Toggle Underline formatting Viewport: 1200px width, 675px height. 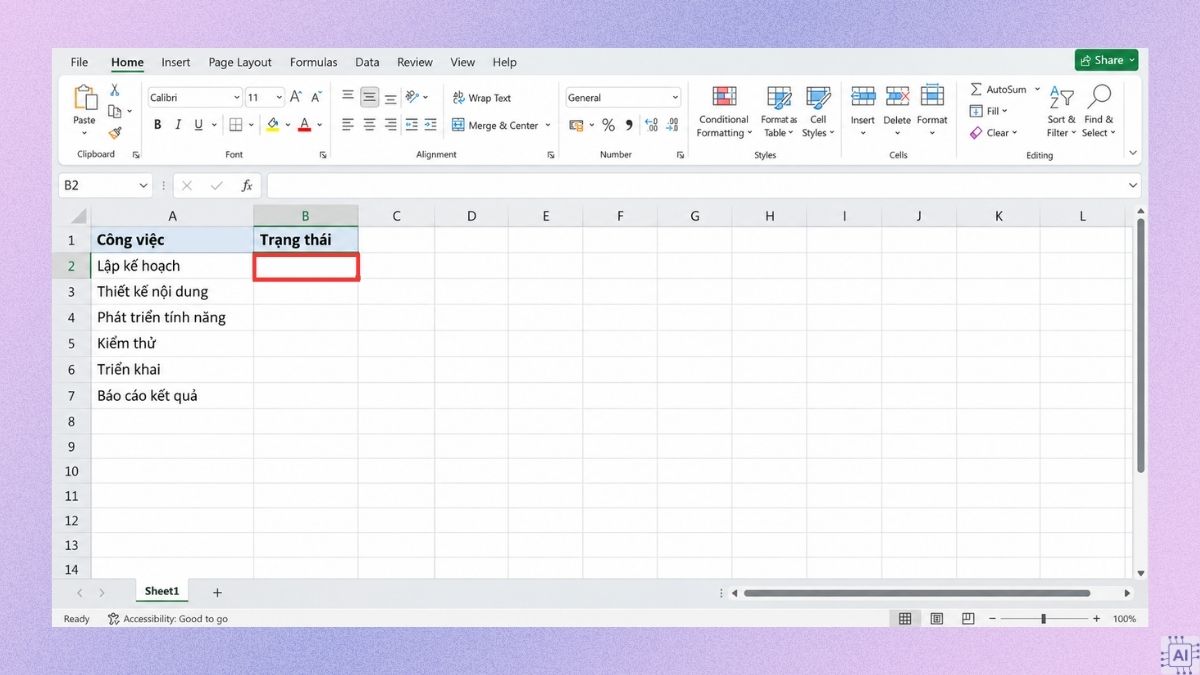199,125
